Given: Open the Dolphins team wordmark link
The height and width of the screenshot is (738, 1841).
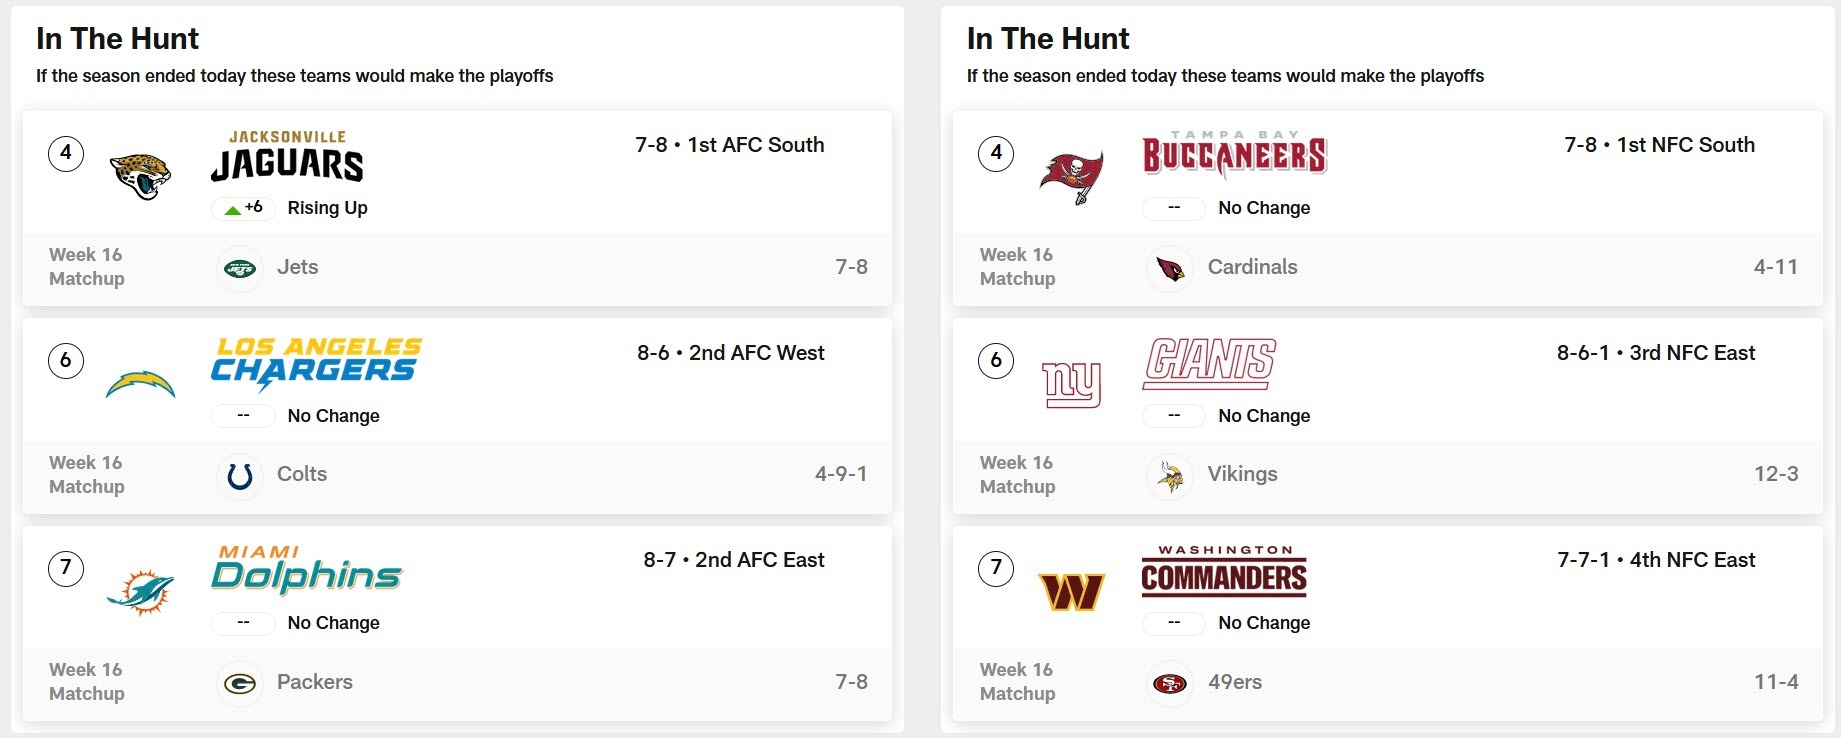Looking at the screenshot, I should pyautogui.click(x=306, y=570).
